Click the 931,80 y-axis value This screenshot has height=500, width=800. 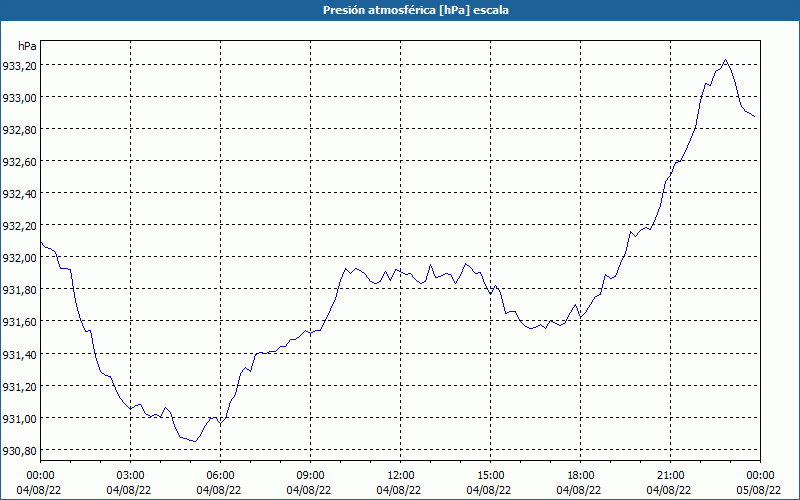[x=20, y=290]
